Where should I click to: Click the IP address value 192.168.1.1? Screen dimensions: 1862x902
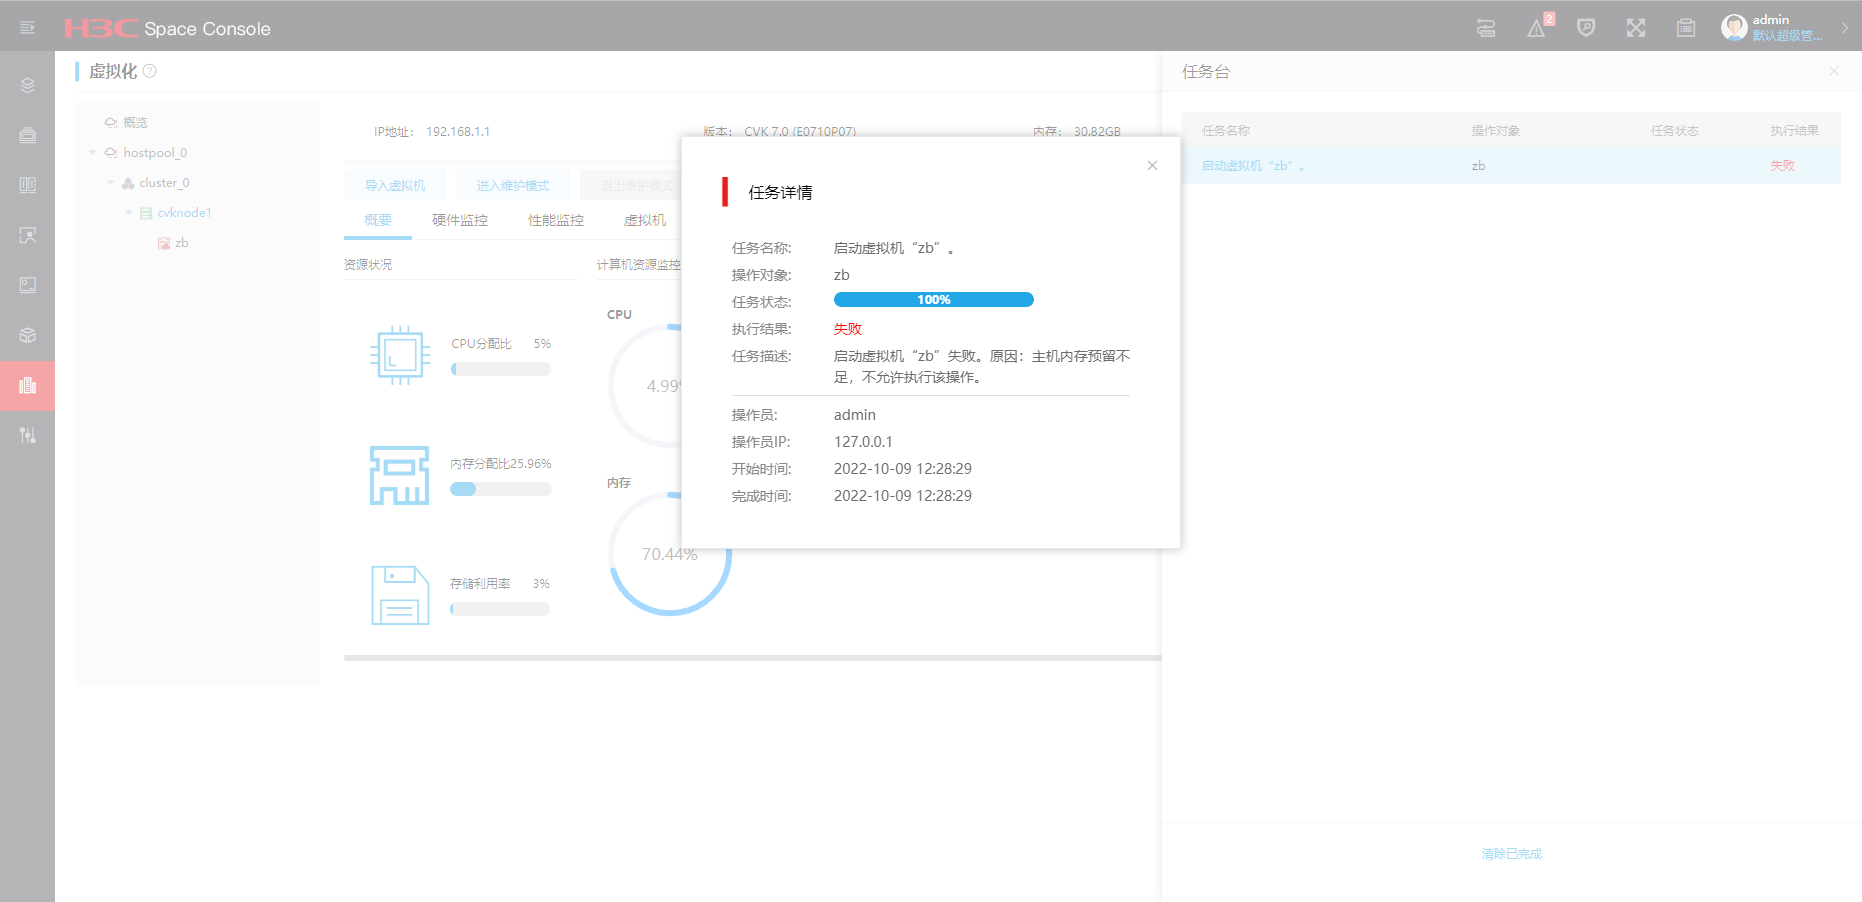[458, 132]
